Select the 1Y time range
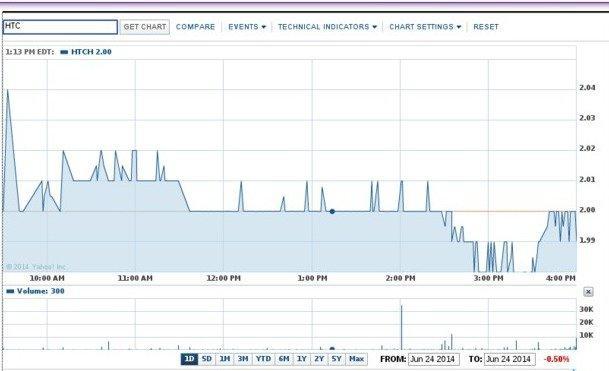 tap(302, 359)
